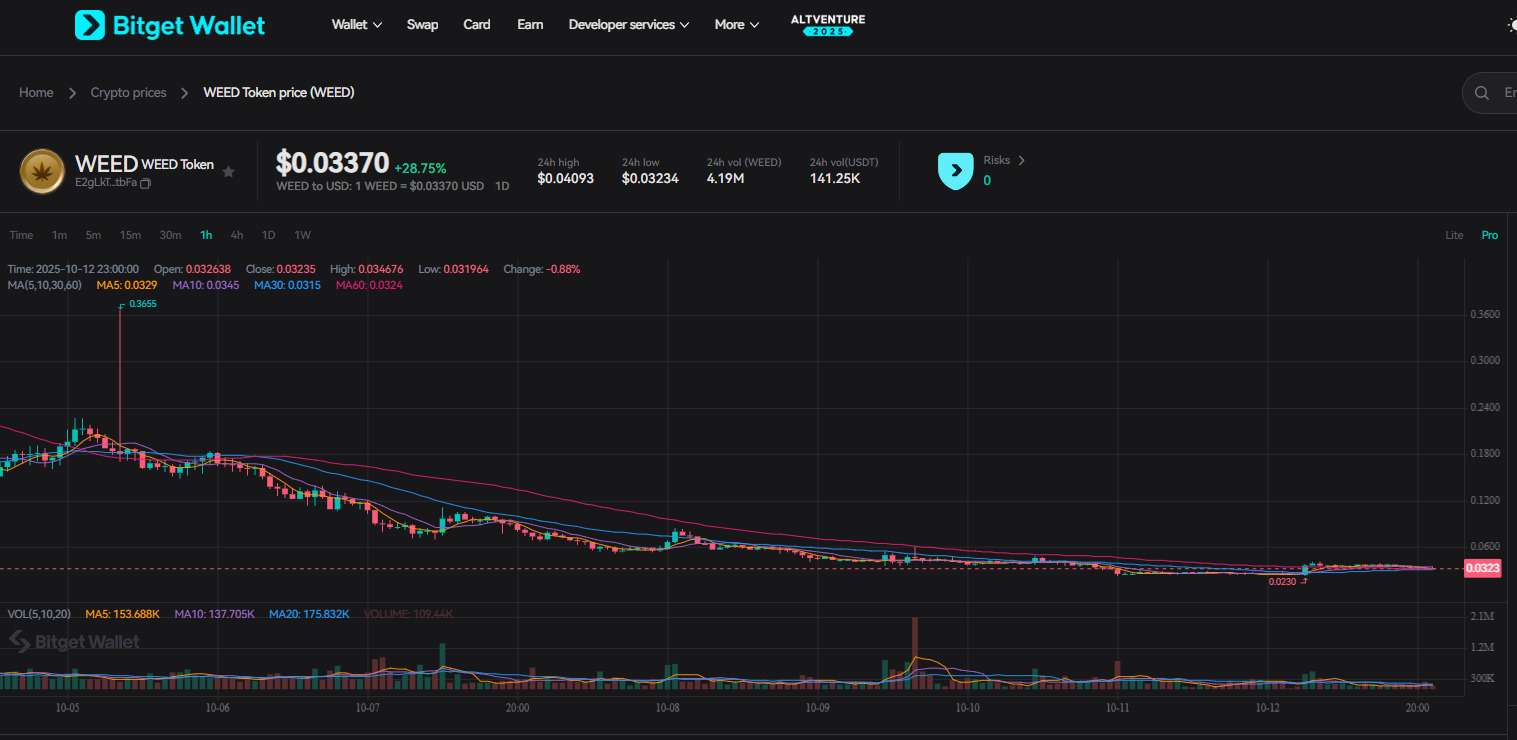Open the Altventure 2025 banner
The width and height of the screenshot is (1517, 740).
[827, 25]
